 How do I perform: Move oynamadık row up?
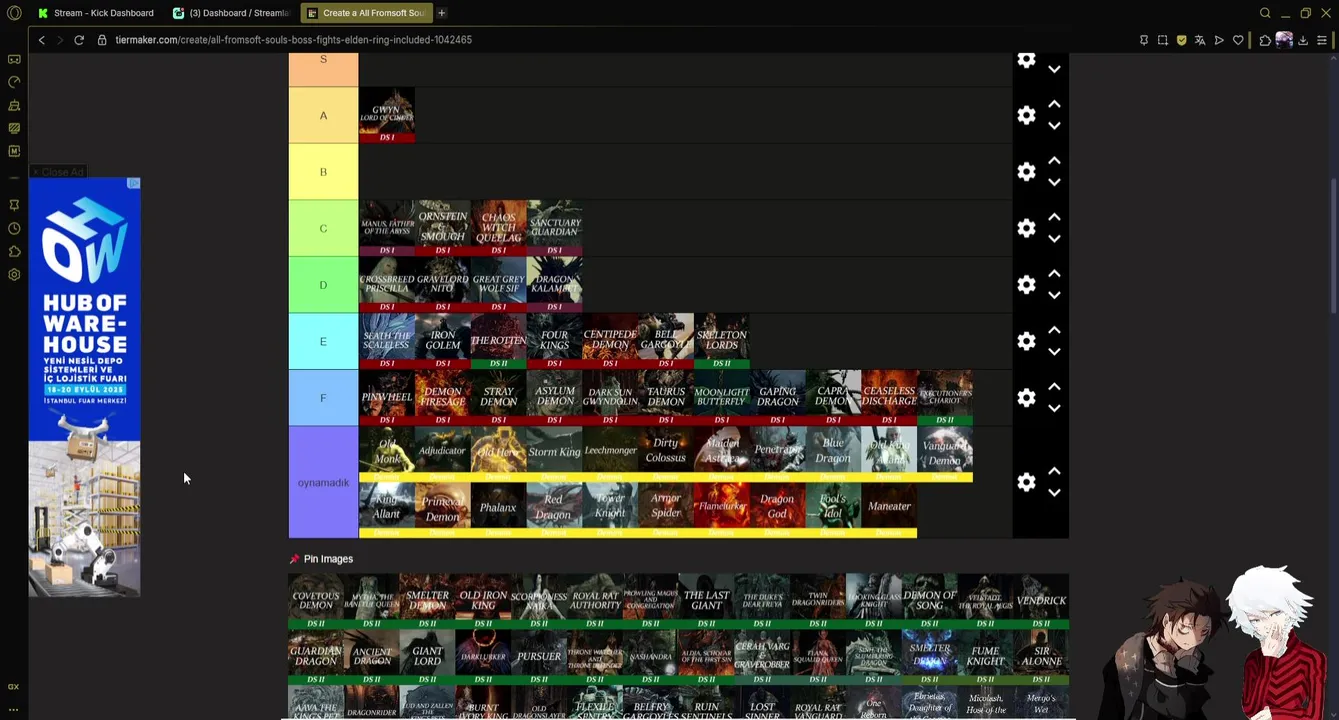coord(1054,471)
